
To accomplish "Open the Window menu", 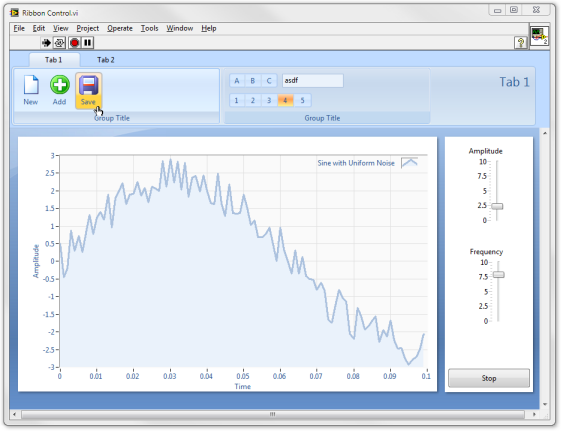I will point(180,28).
